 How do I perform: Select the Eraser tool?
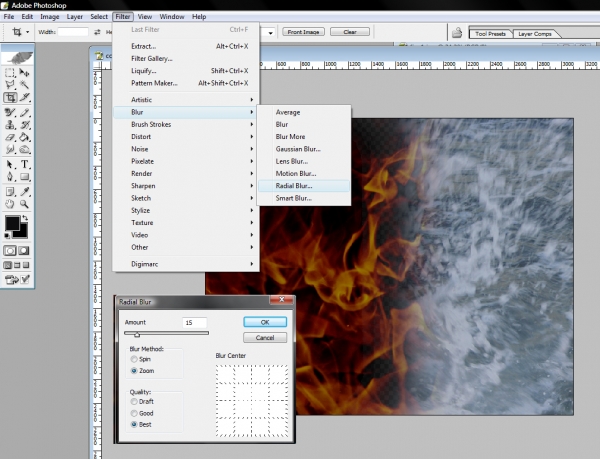(x=10, y=137)
